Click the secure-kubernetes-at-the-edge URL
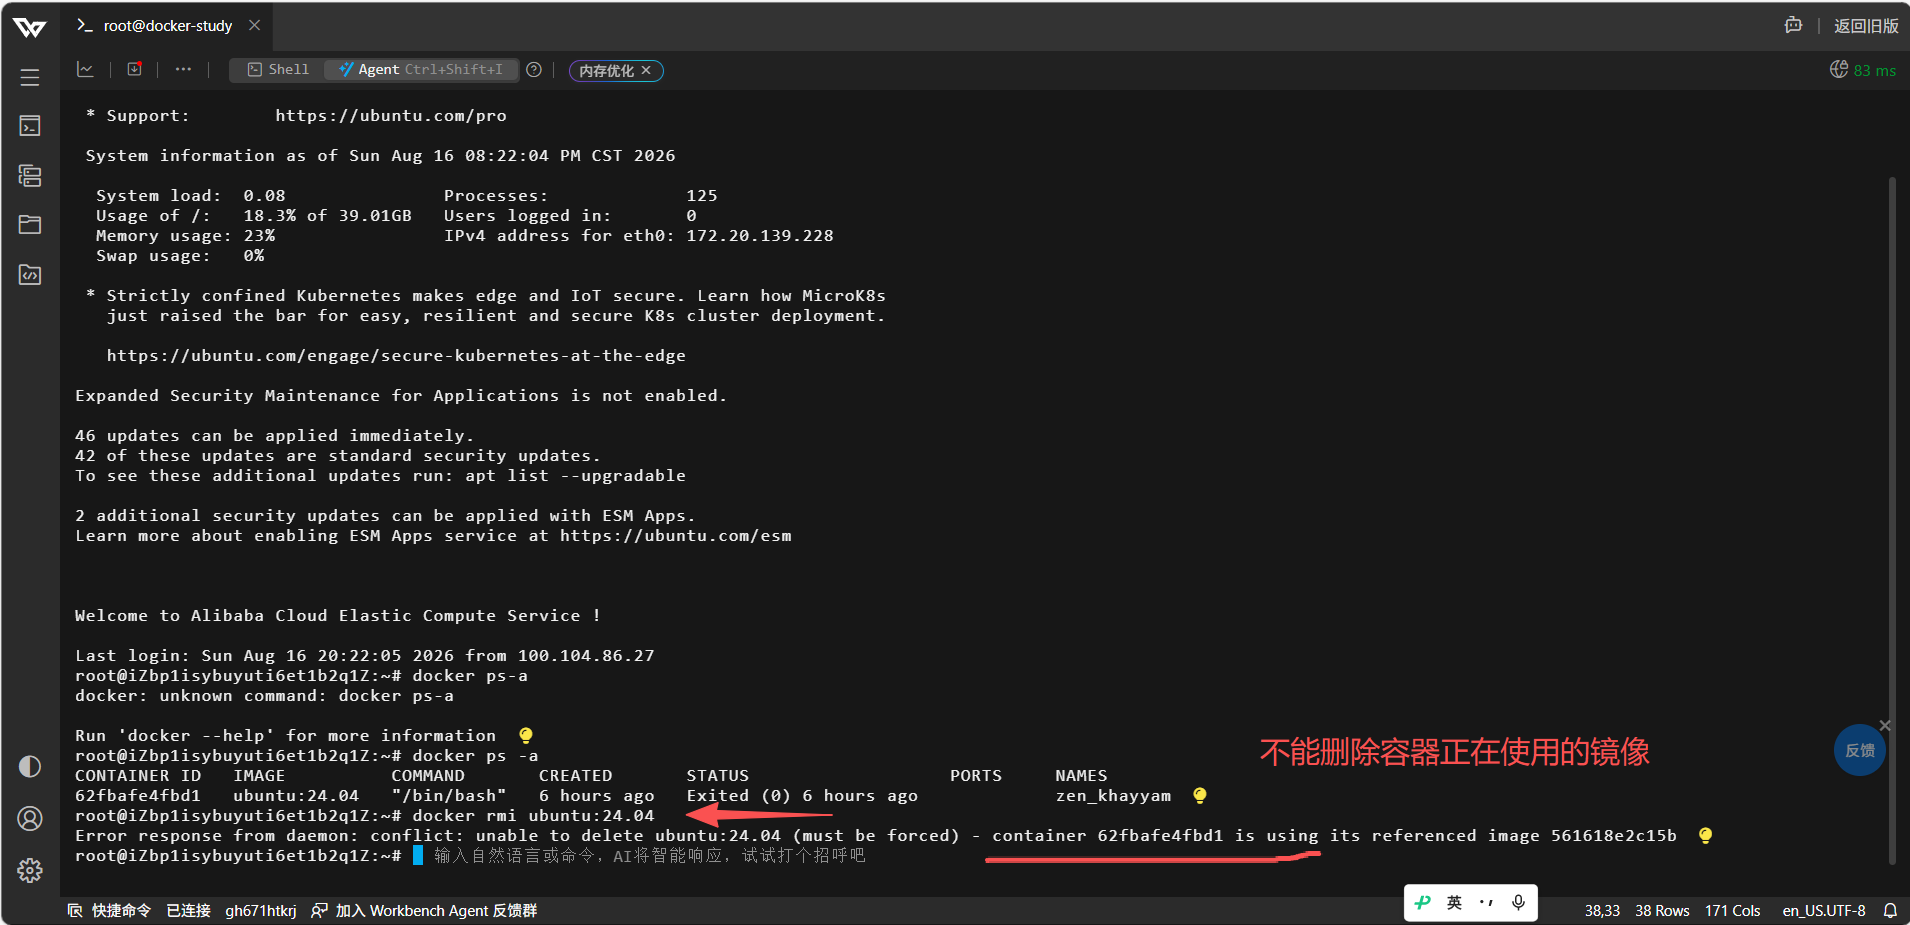Screen dimensions: 1910x925 396,356
